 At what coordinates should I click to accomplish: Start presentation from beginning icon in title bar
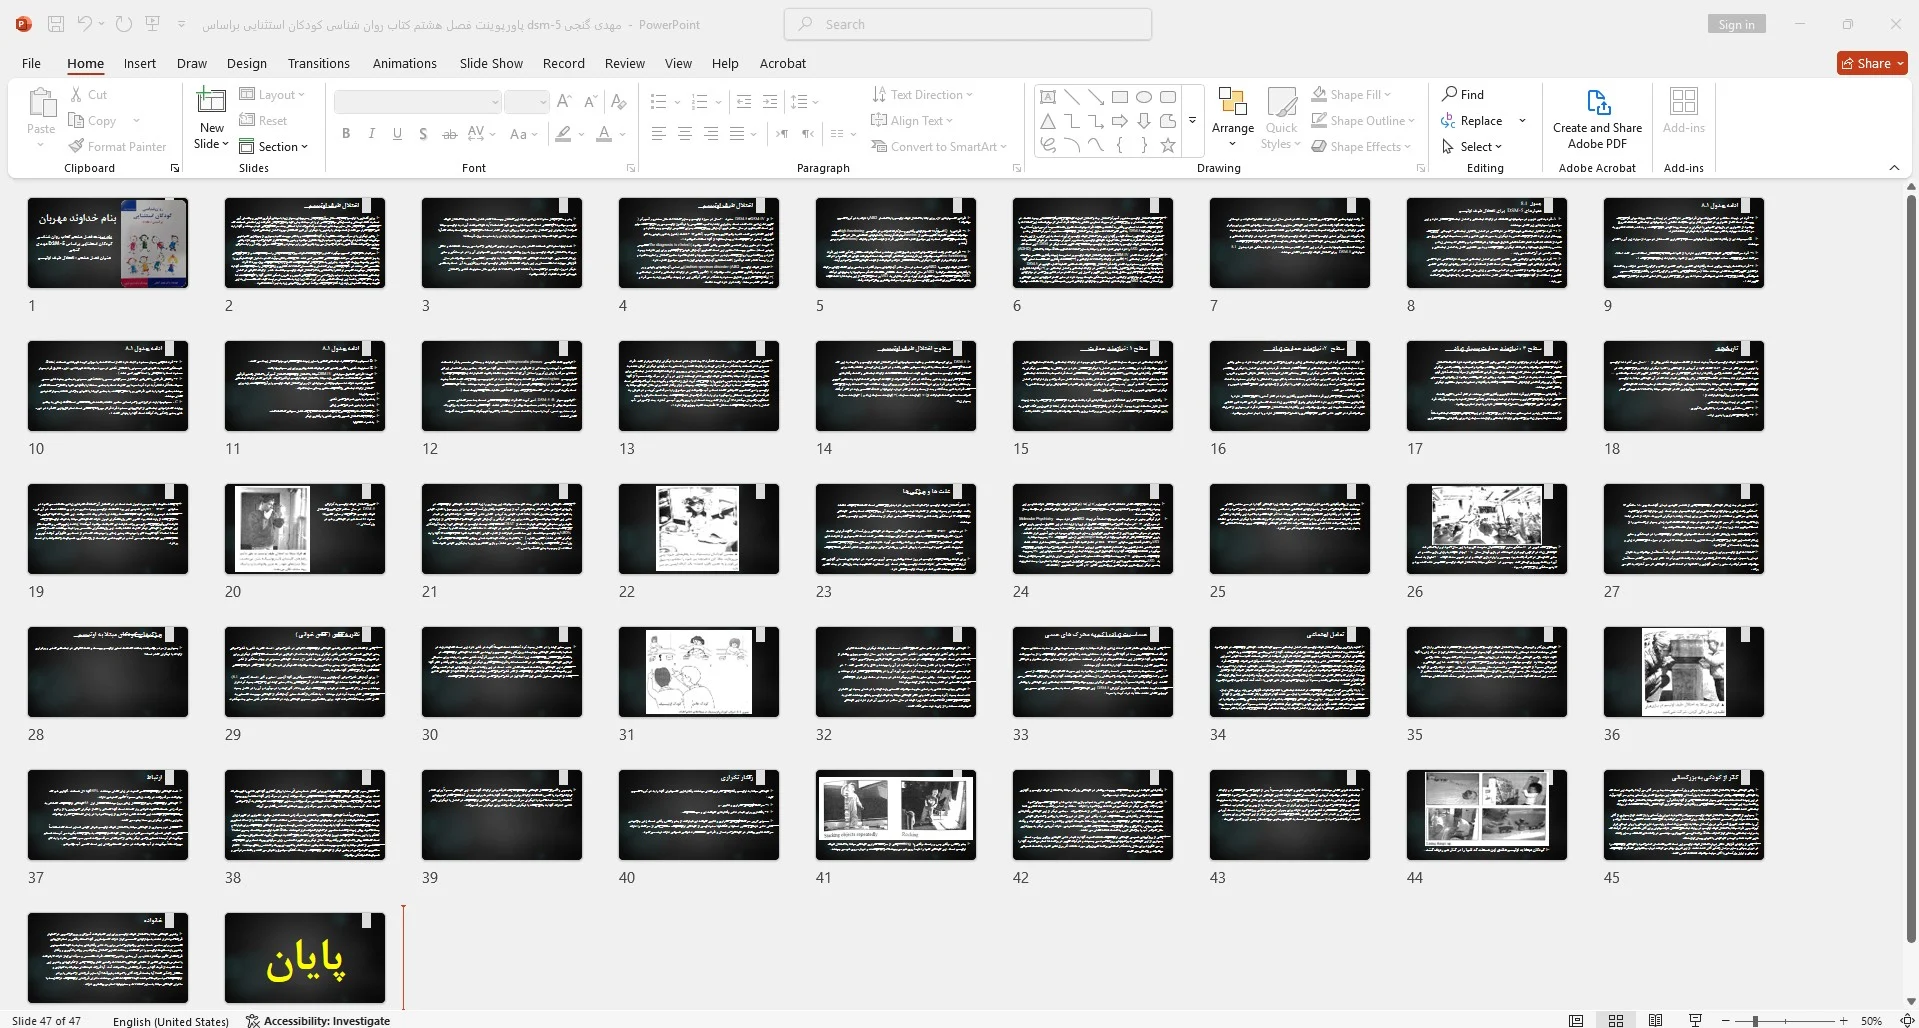pos(153,24)
